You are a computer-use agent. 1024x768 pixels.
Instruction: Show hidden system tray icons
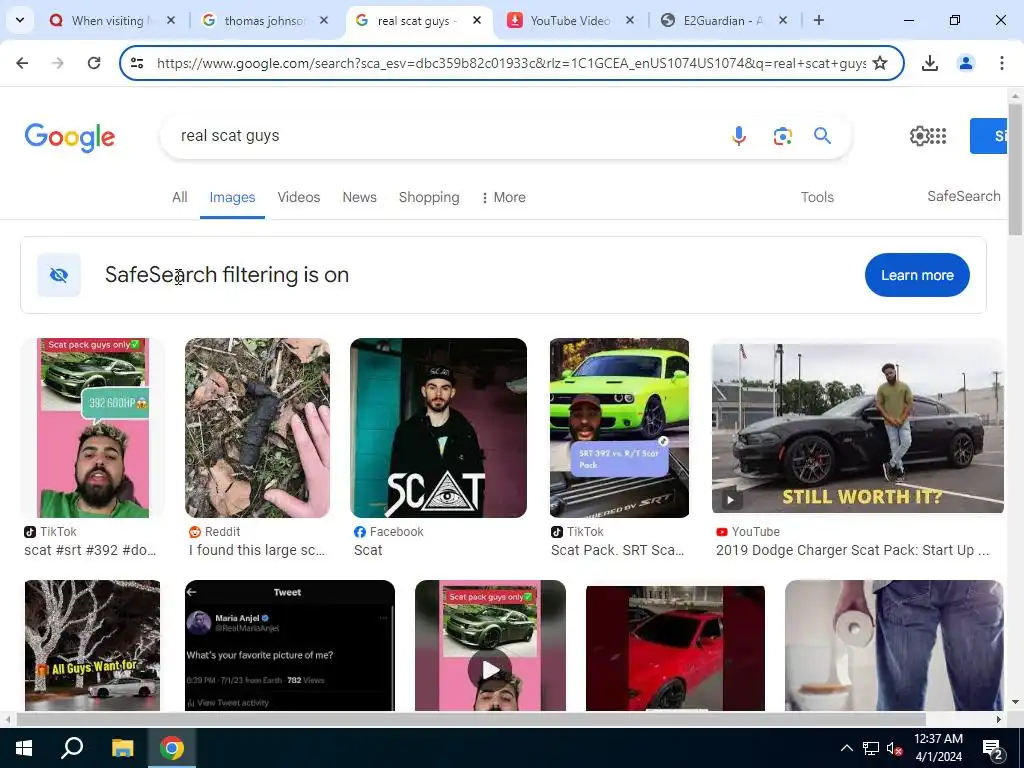[846, 748]
